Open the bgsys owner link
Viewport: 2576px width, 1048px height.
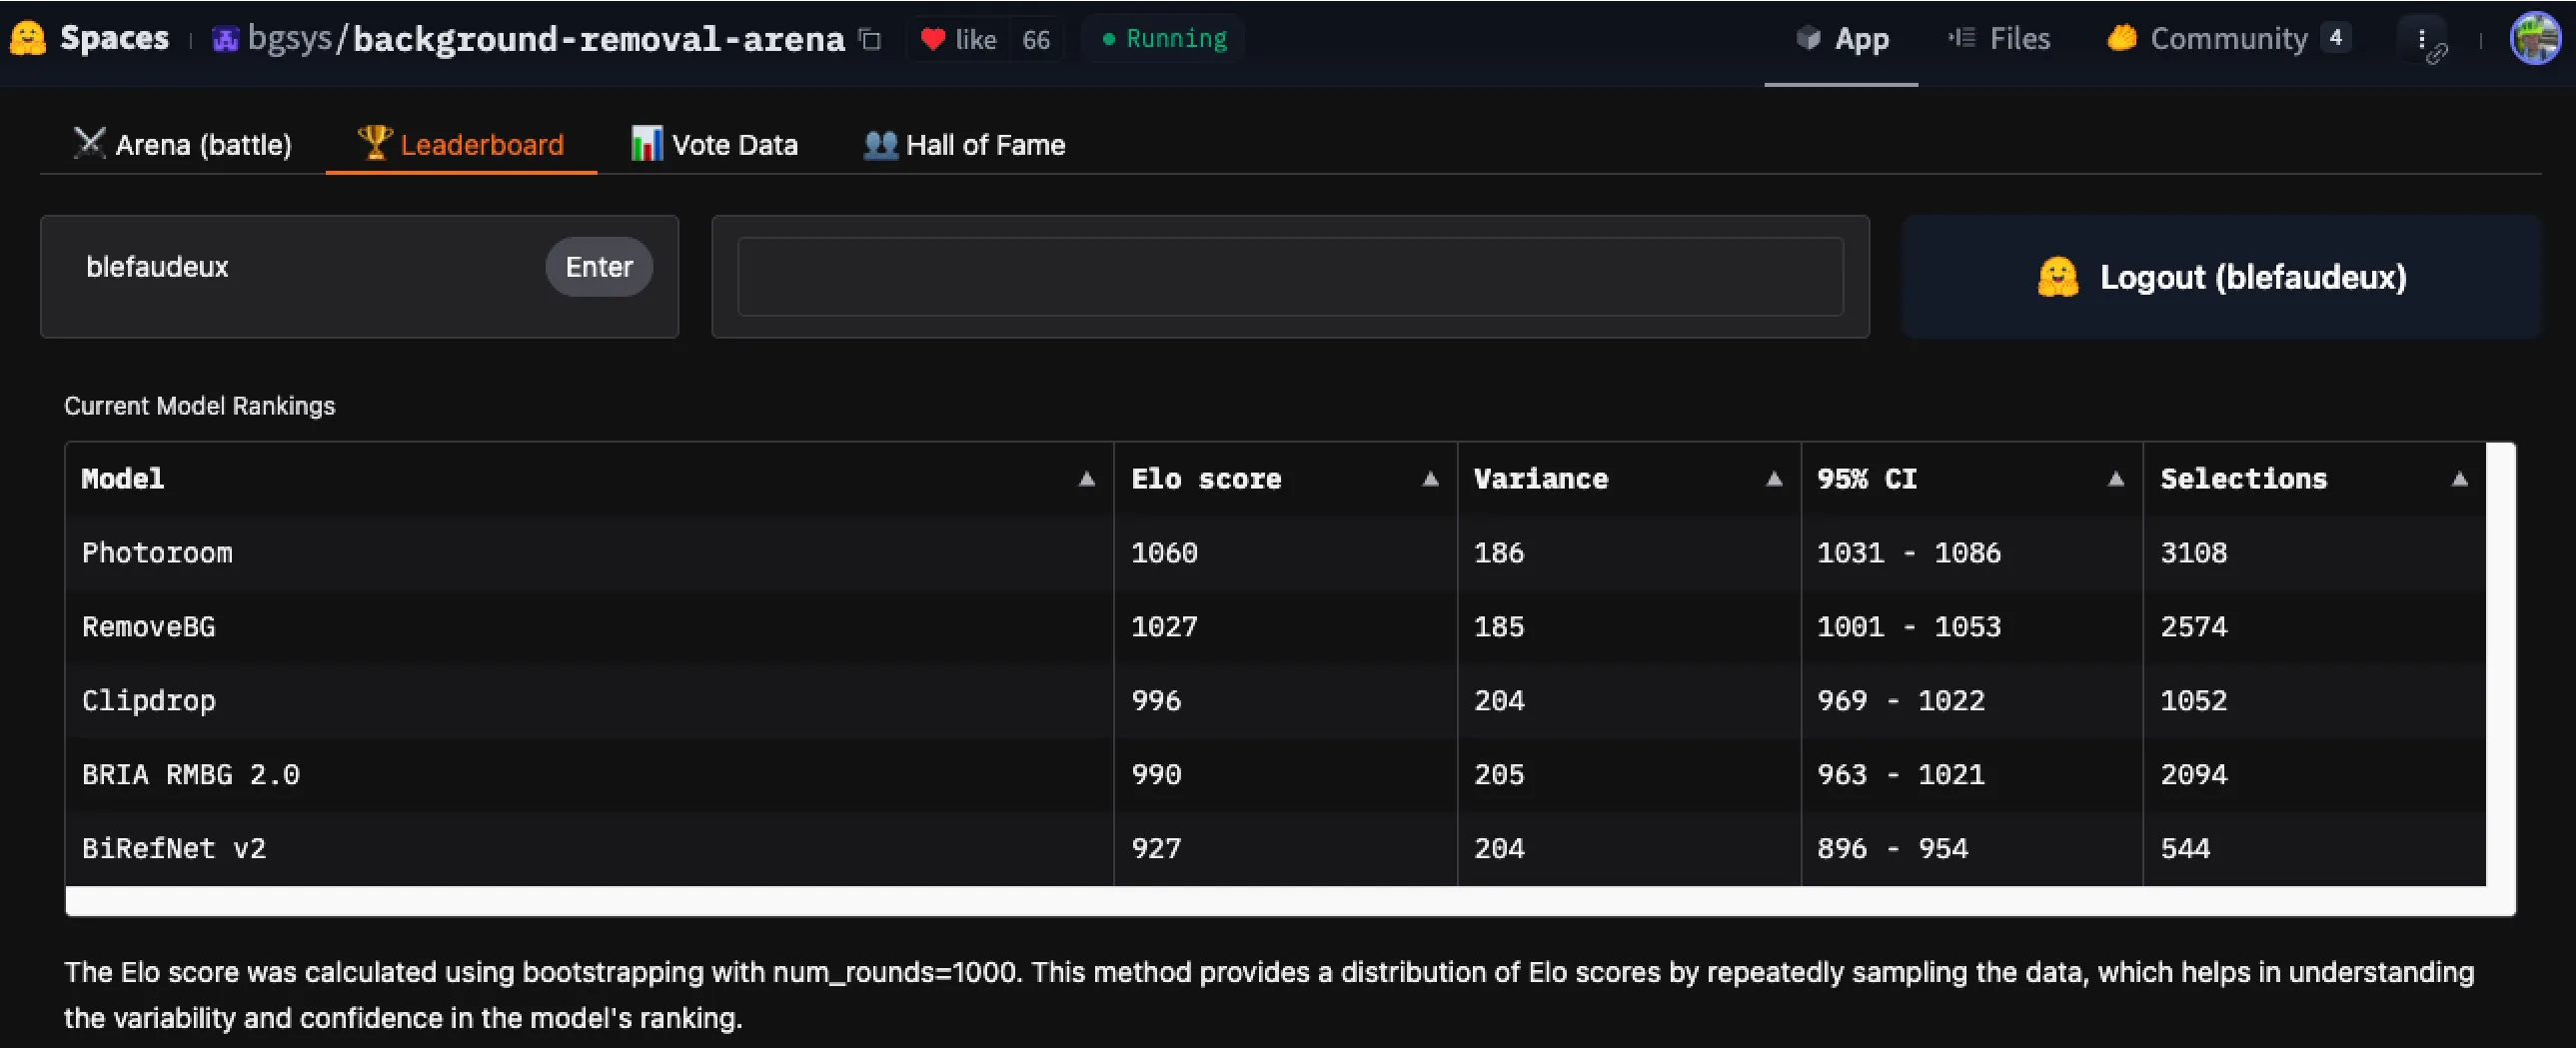(289, 39)
